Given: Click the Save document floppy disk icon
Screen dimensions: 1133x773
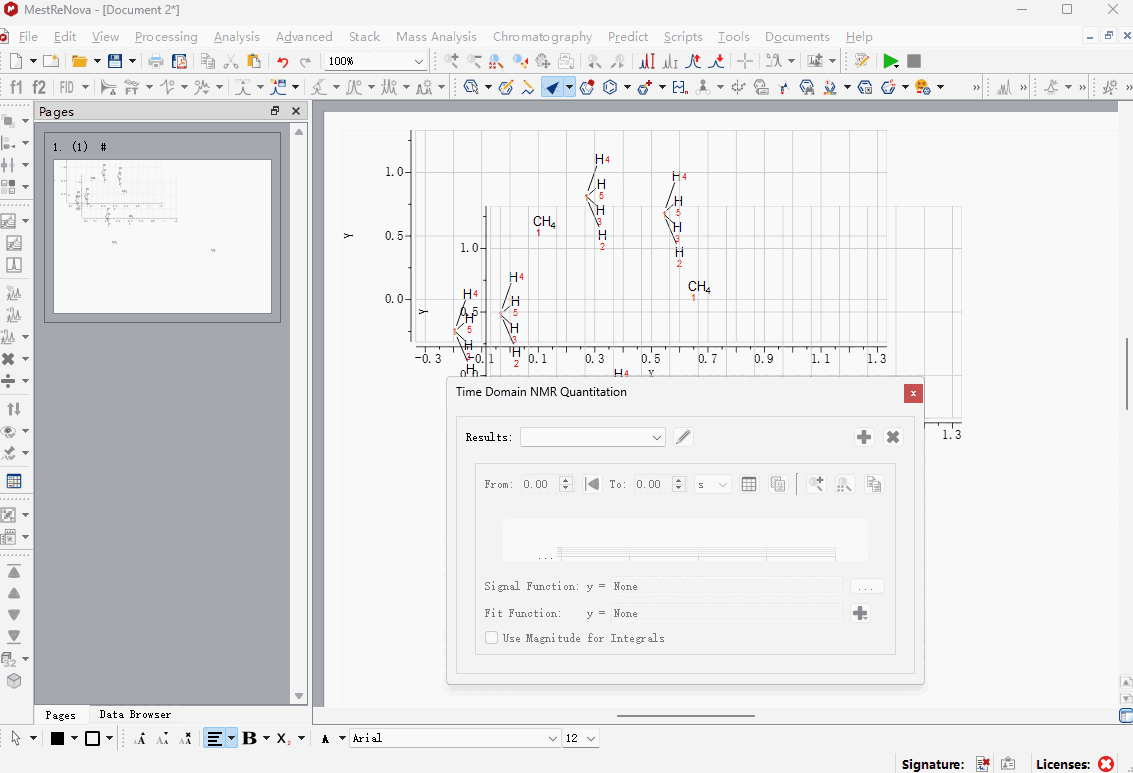Looking at the screenshot, I should pos(115,62).
